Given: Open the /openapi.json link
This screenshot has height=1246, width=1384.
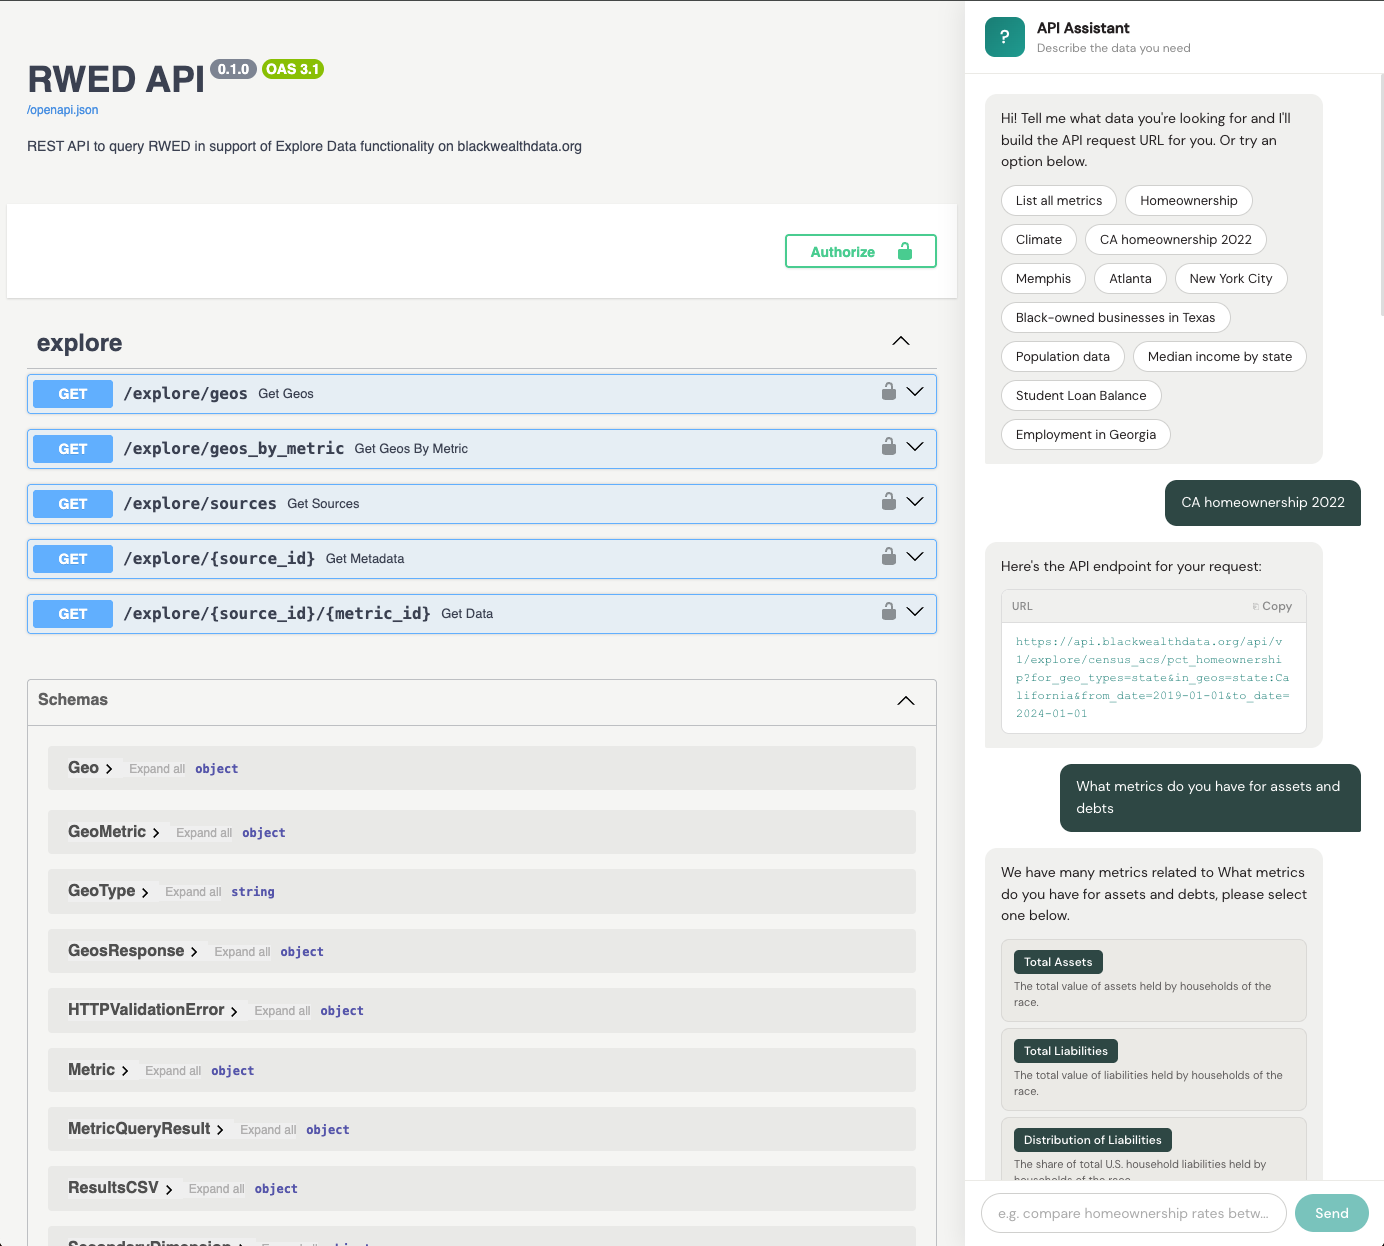Looking at the screenshot, I should tap(63, 110).
